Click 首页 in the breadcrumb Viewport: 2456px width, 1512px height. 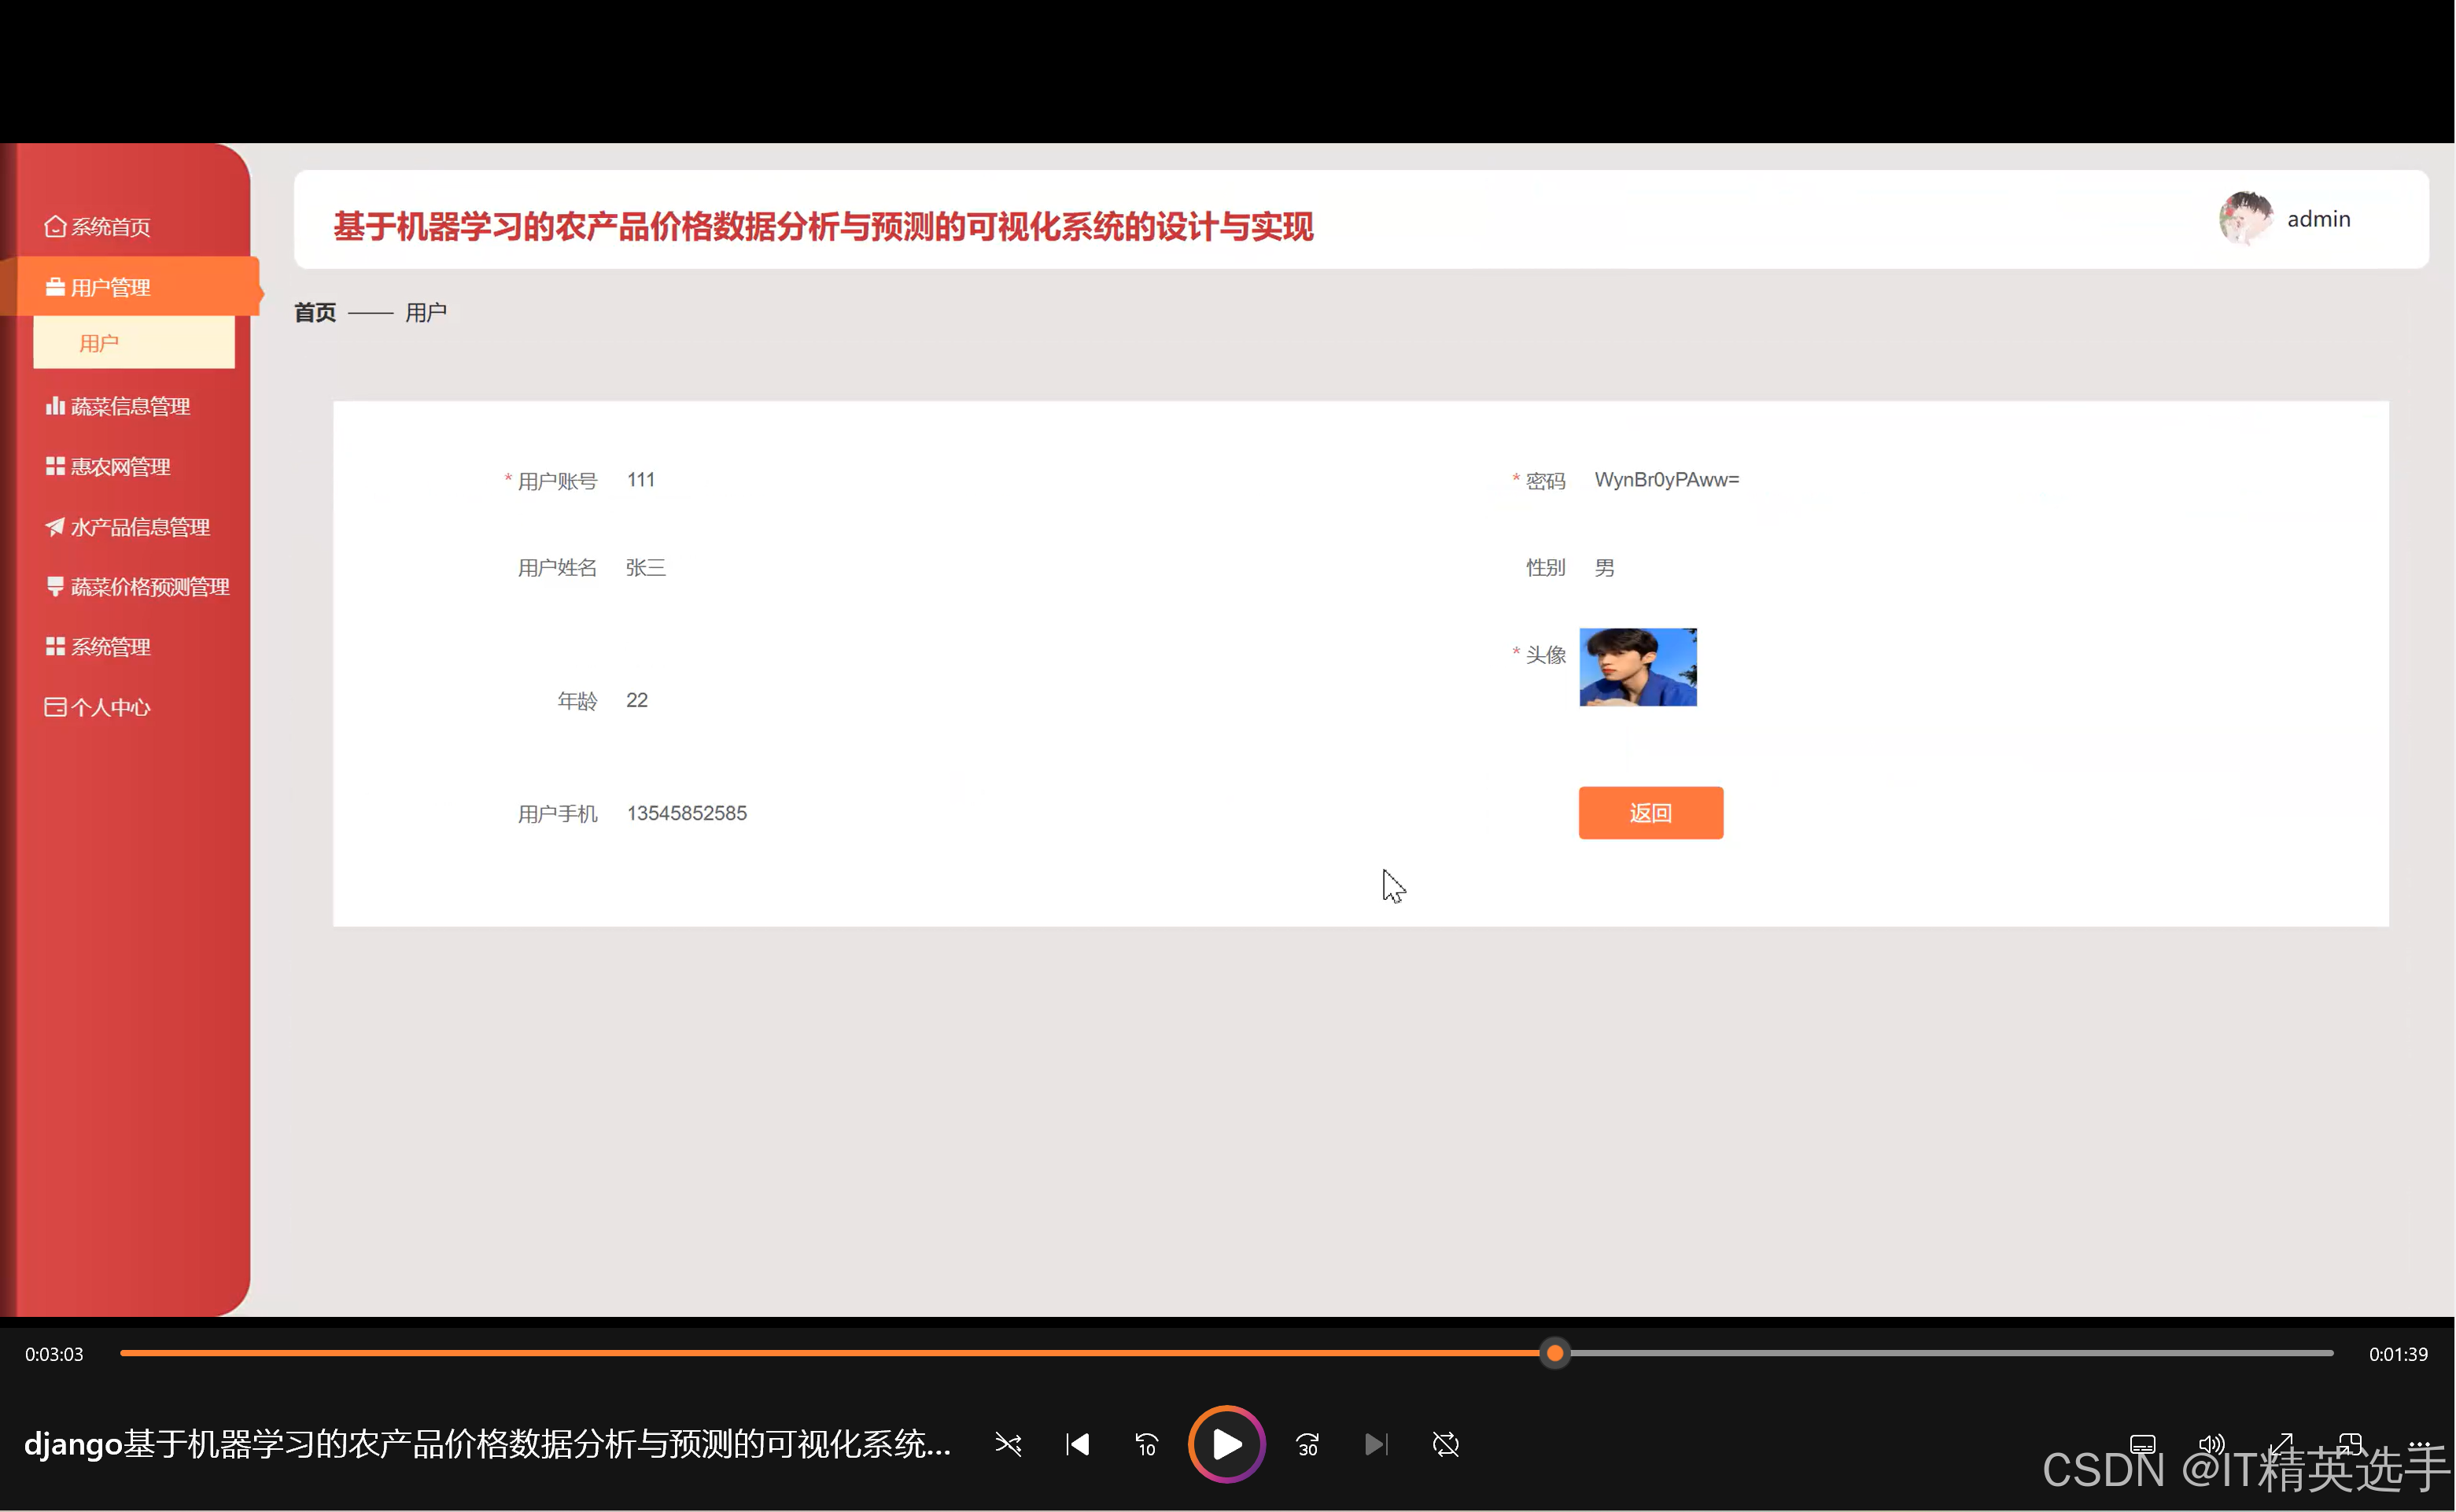pos(315,312)
